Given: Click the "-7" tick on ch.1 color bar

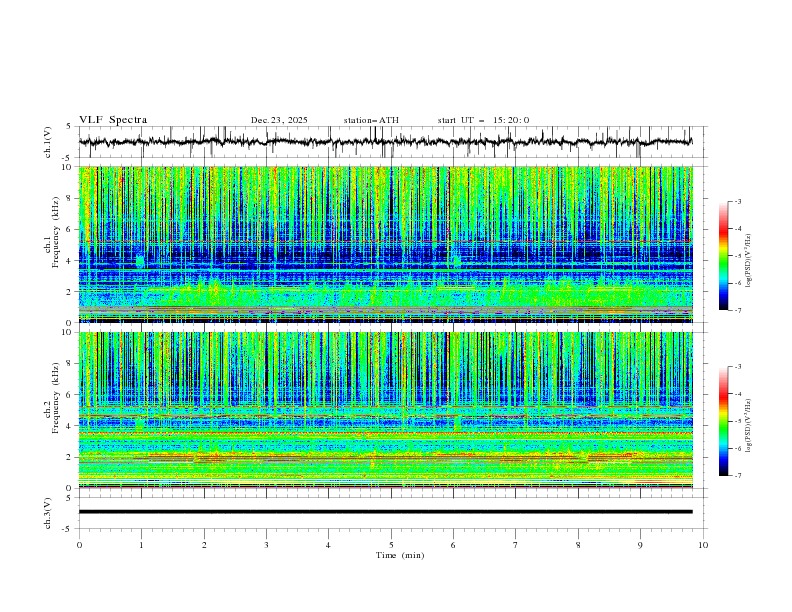Looking at the screenshot, I should 737,310.
